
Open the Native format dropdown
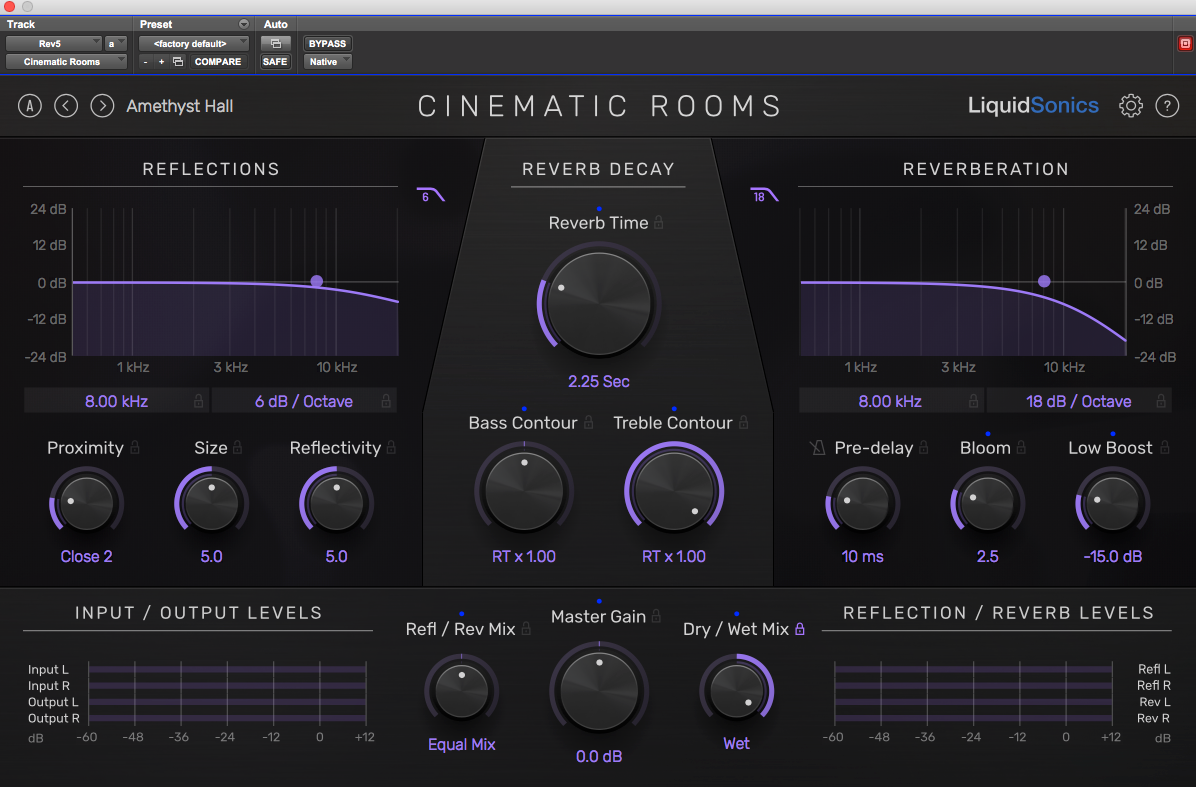click(x=328, y=62)
